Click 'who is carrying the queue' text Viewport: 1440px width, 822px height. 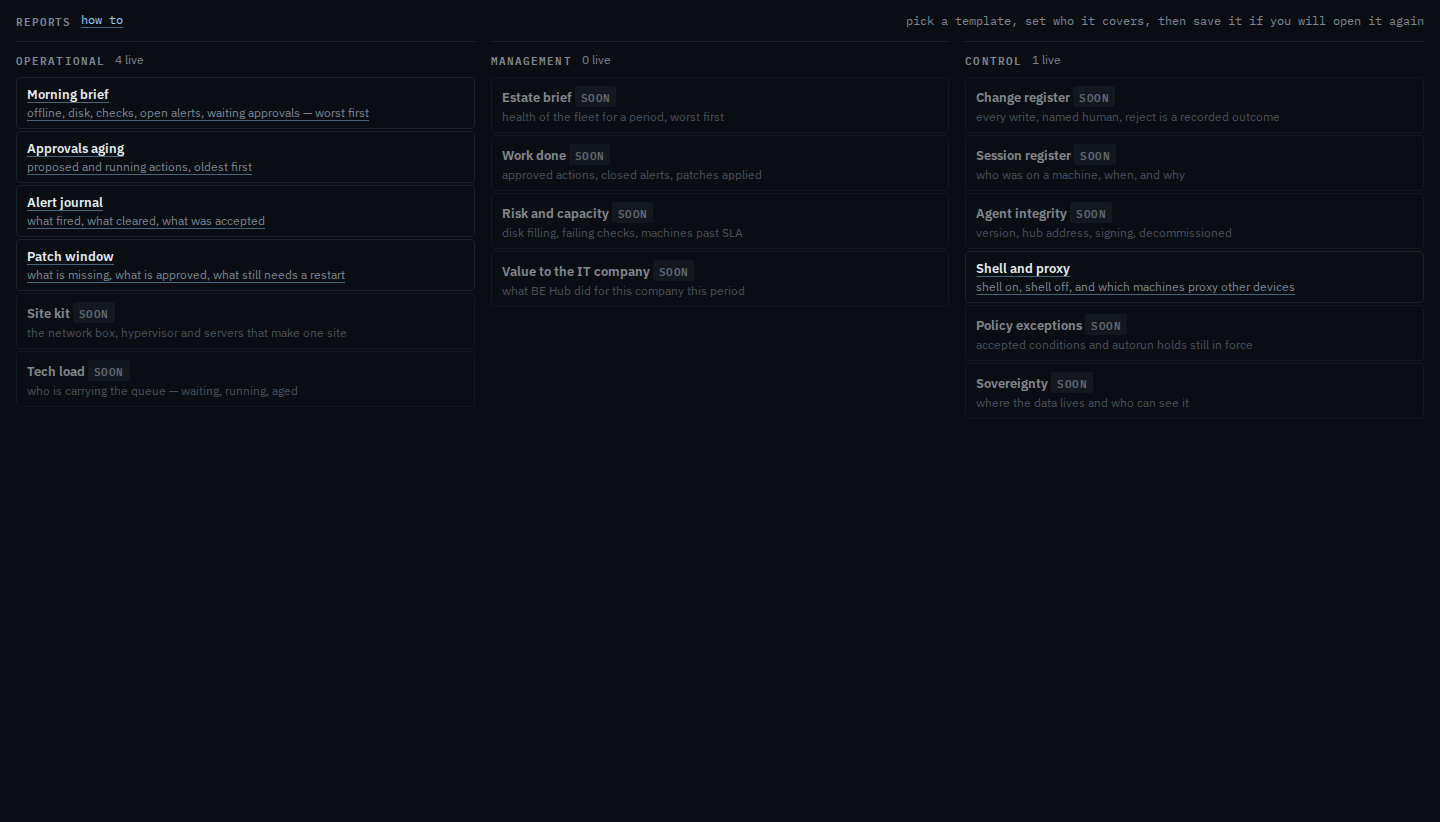tap(162, 391)
